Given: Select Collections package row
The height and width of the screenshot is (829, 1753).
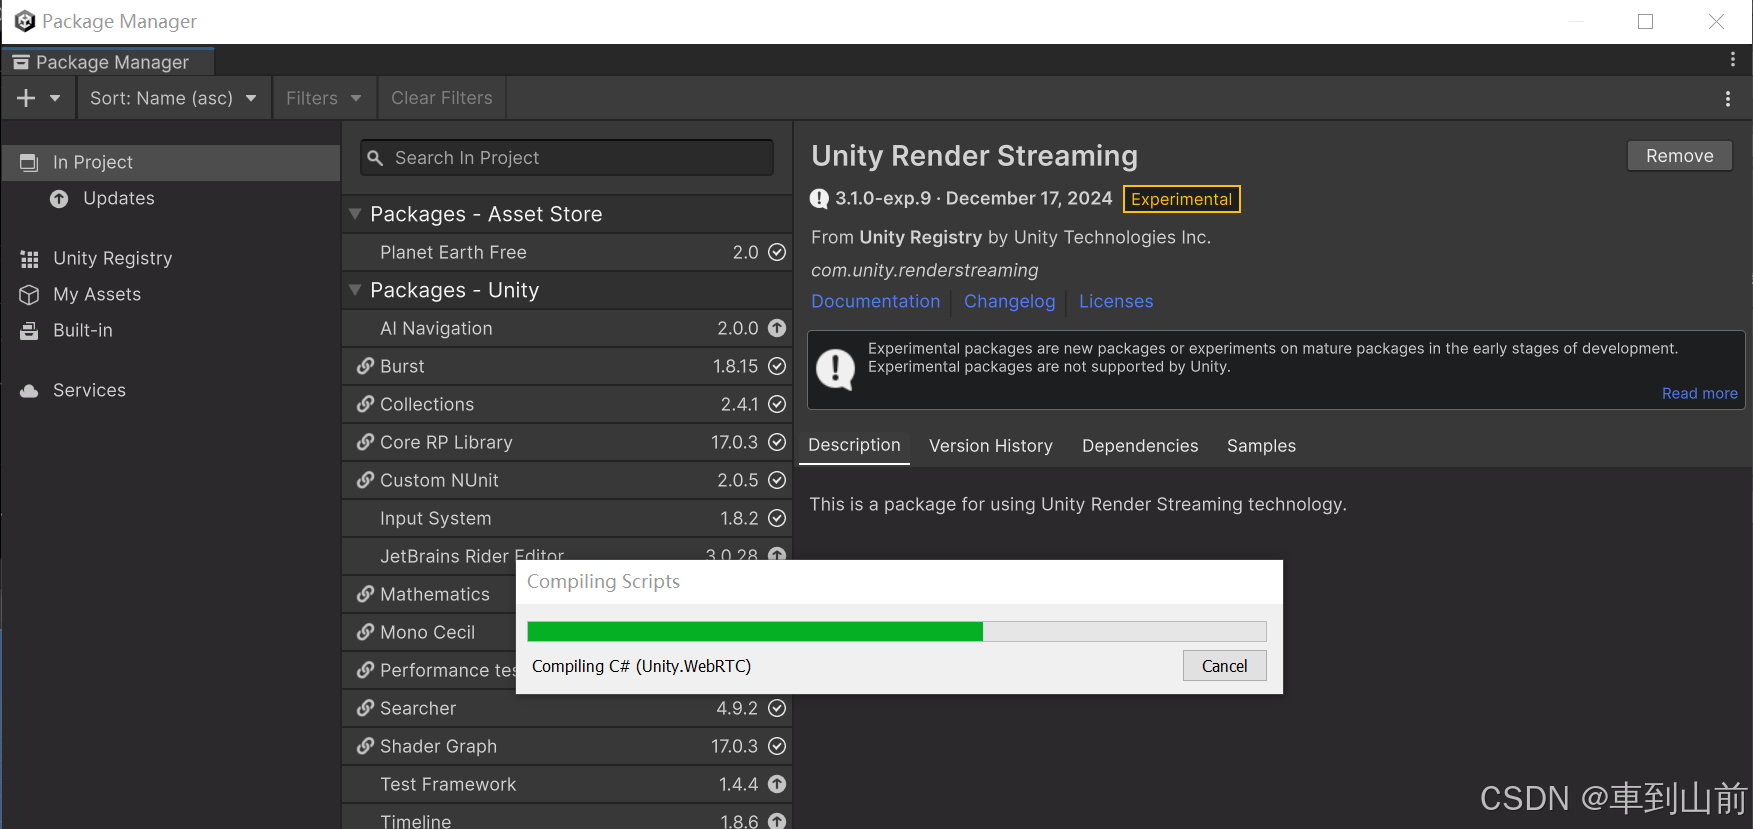Looking at the screenshot, I should [x=567, y=404].
